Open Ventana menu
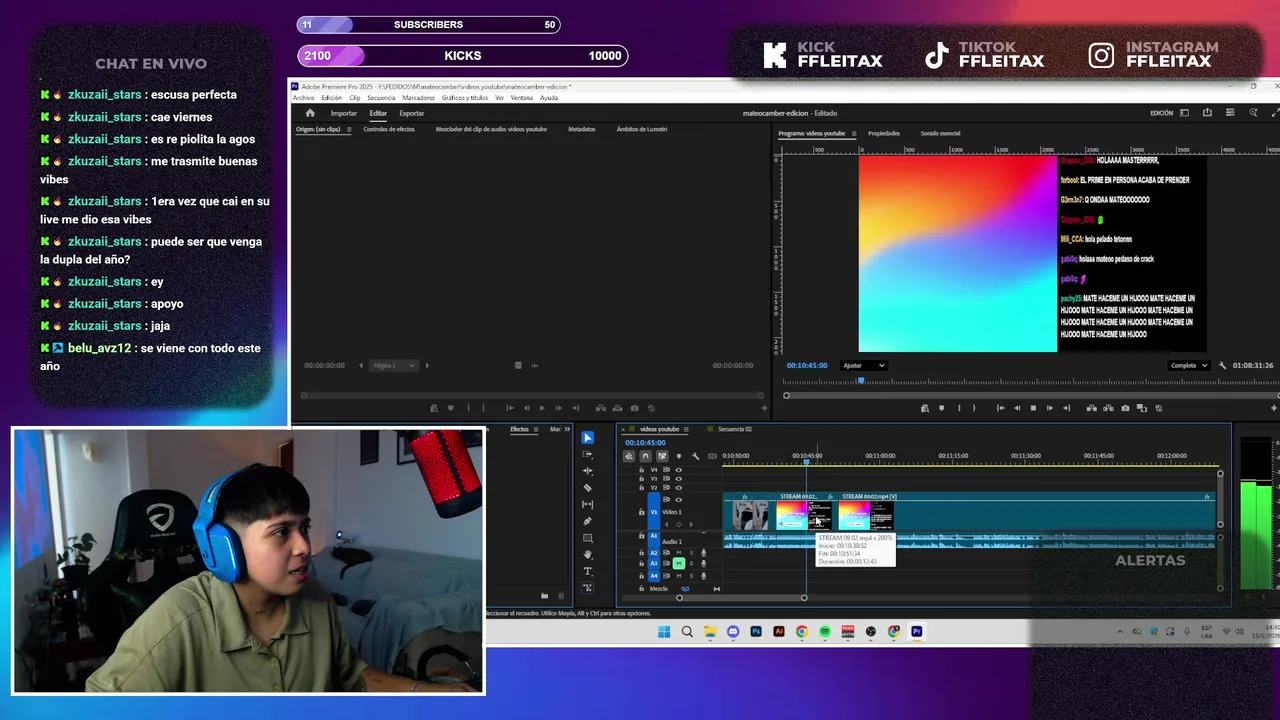 (x=521, y=98)
